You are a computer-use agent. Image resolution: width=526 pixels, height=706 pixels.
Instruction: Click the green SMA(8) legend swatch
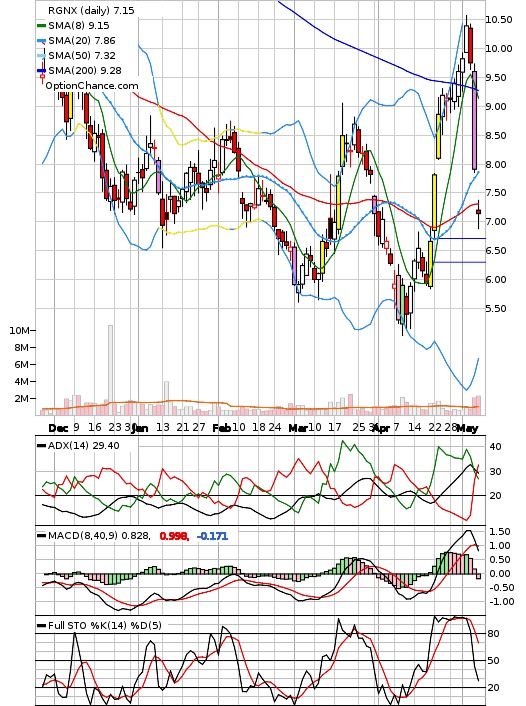(x=41, y=26)
